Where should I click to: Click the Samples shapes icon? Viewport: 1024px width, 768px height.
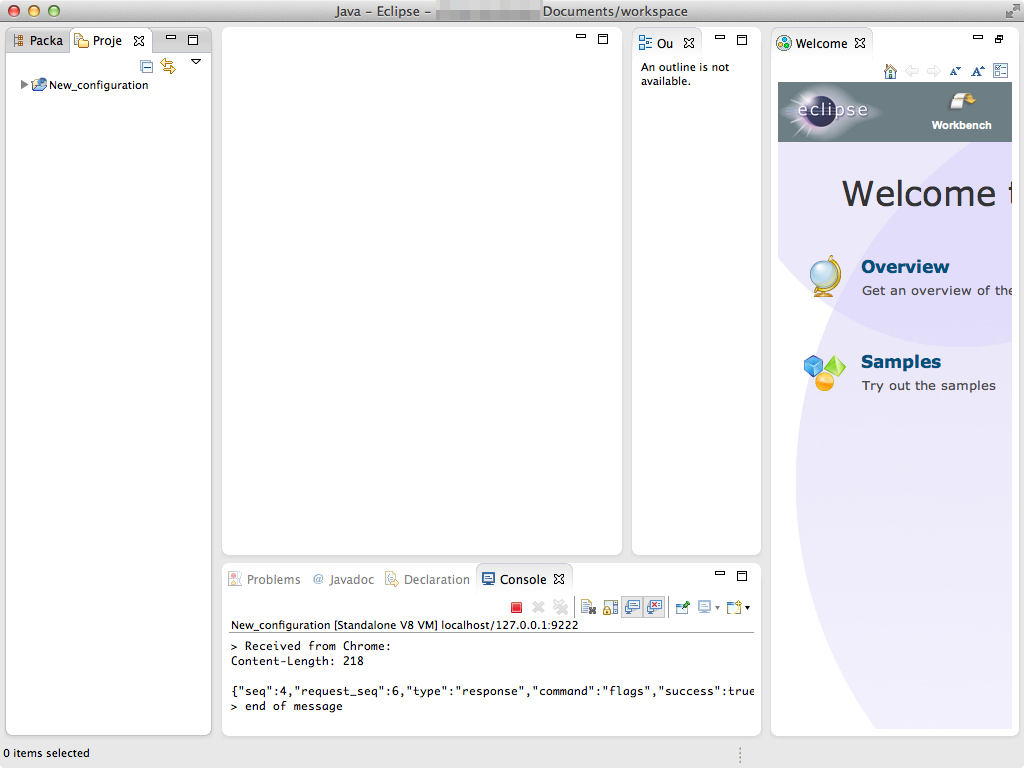pyautogui.click(x=825, y=372)
